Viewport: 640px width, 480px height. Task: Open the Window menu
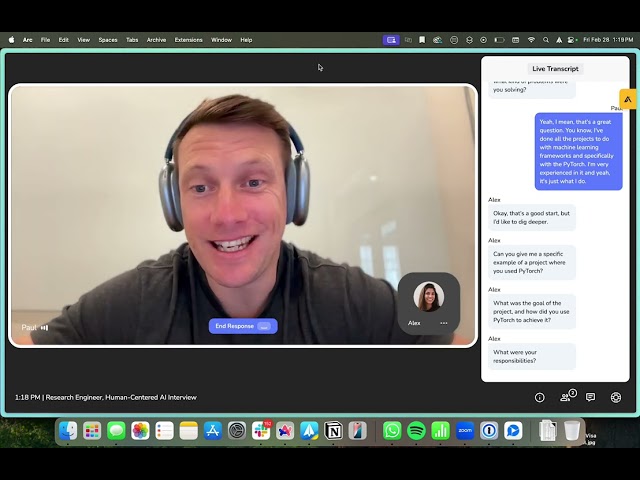point(221,40)
